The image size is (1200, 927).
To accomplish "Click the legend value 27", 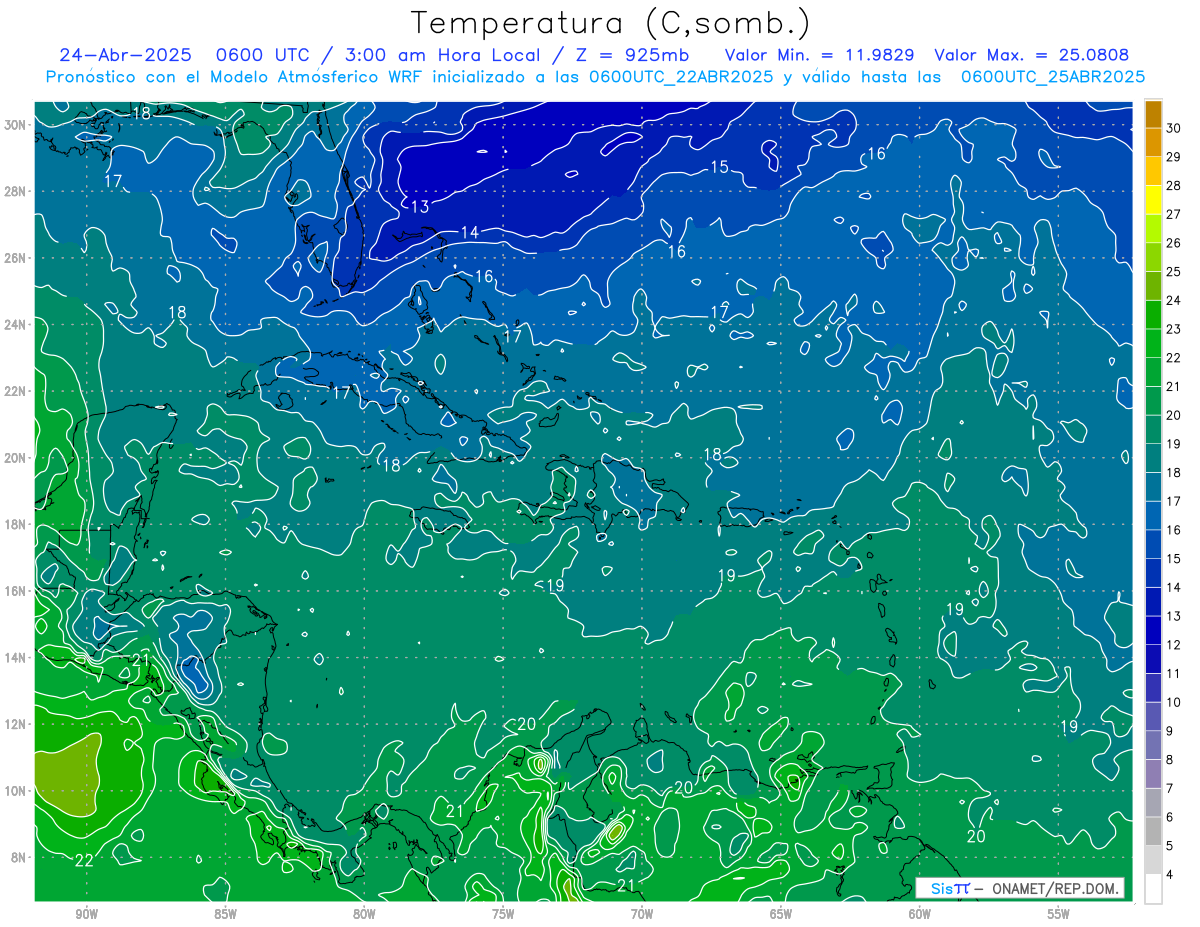I will tap(1174, 214).
